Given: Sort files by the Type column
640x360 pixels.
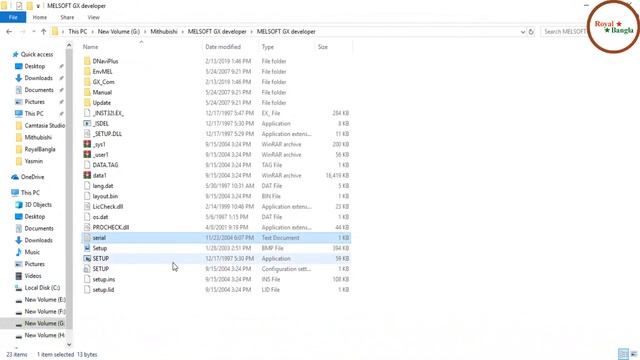Looking at the screenshot, I should [x=268, y=47].
